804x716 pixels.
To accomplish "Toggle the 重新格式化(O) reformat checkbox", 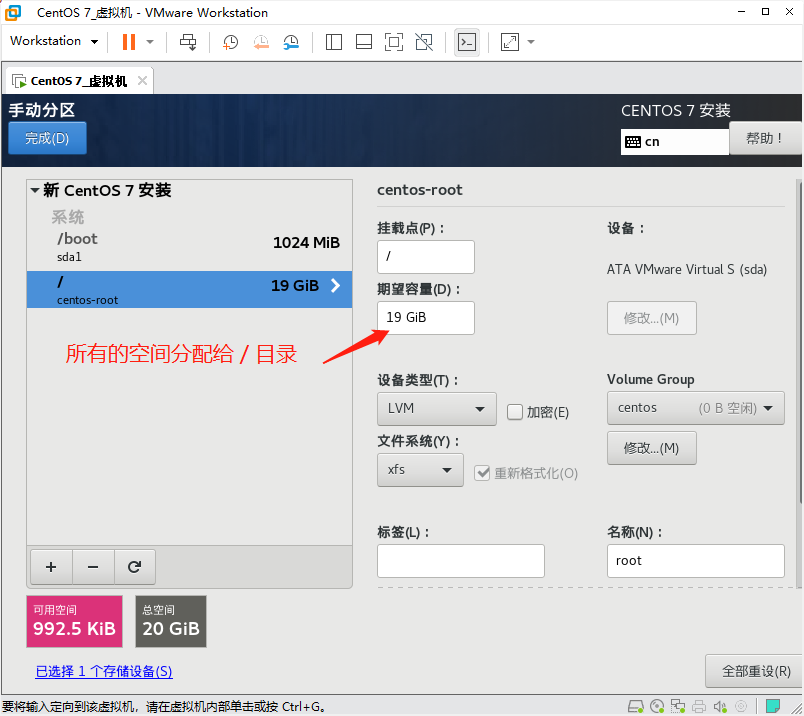I will coord(482,472).
